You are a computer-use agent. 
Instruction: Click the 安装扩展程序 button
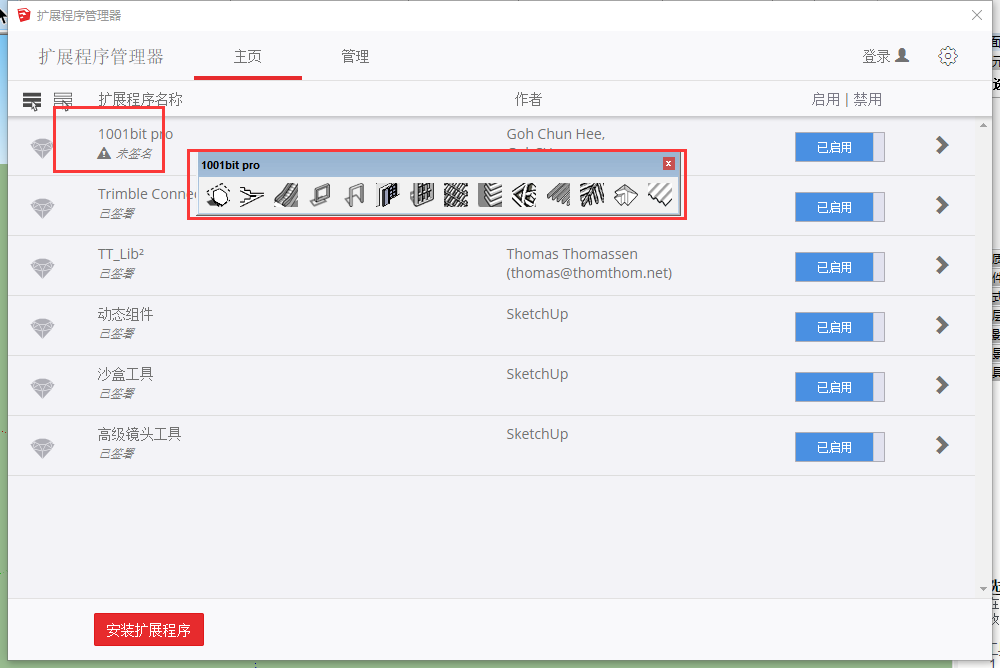(x=149, y=630)
